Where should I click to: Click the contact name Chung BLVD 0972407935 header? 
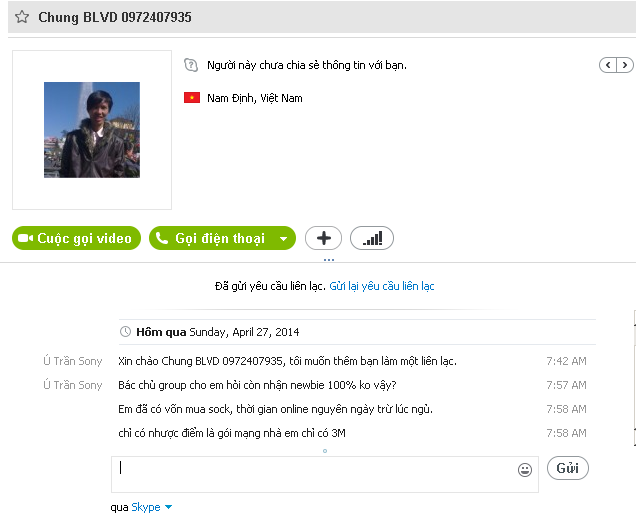[x=115, y=17]
